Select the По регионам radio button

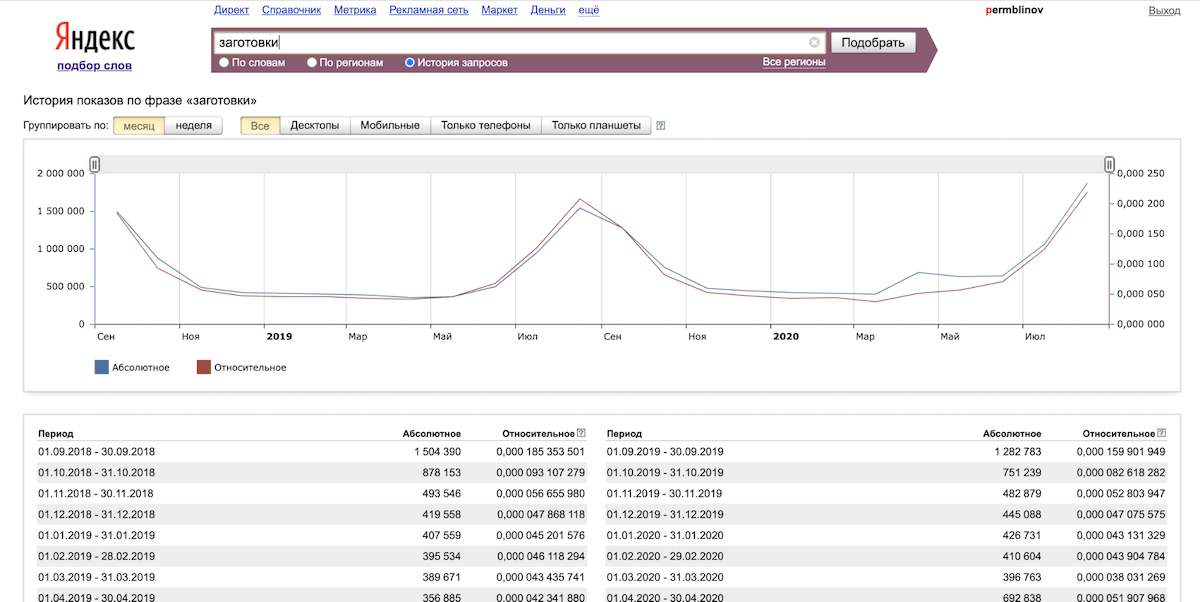coord(312,62)
